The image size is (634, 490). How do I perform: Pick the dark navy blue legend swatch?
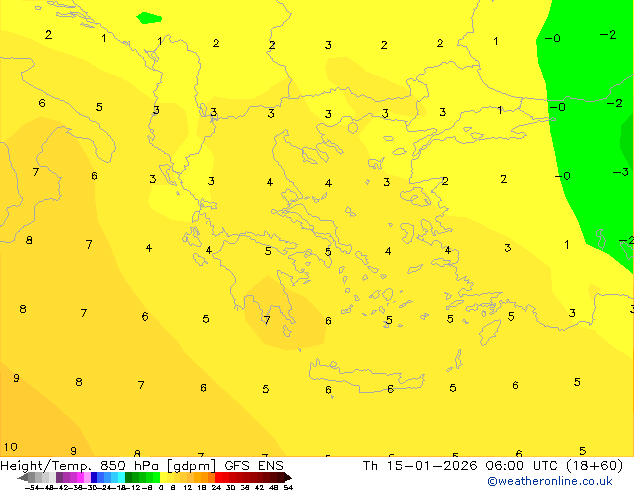[x=94, y=477]
